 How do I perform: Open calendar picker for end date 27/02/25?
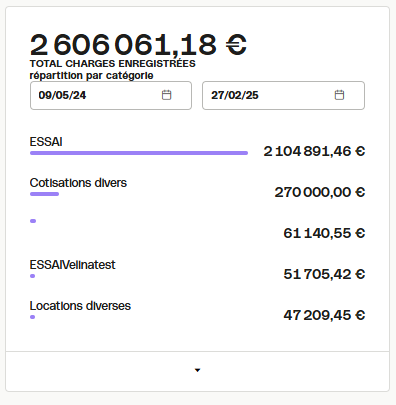pyautogui.click(x=339, y=95)
